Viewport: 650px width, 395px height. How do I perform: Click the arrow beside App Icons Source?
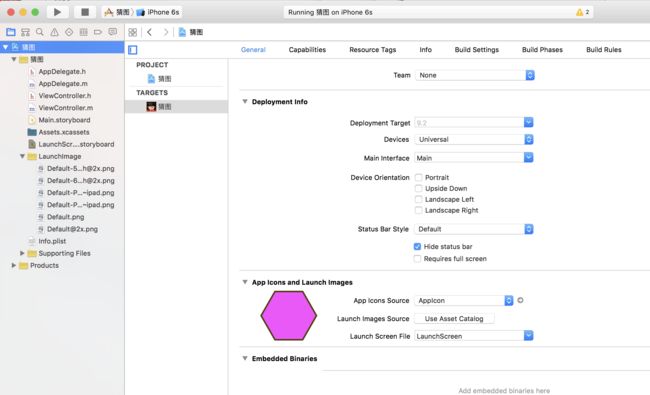[520, 300]
